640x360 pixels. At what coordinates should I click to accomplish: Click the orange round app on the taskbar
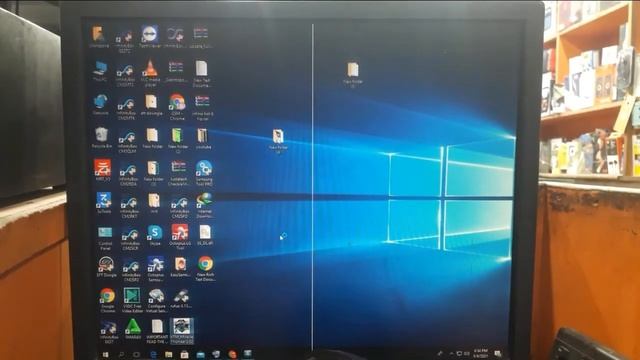(232, 354)
